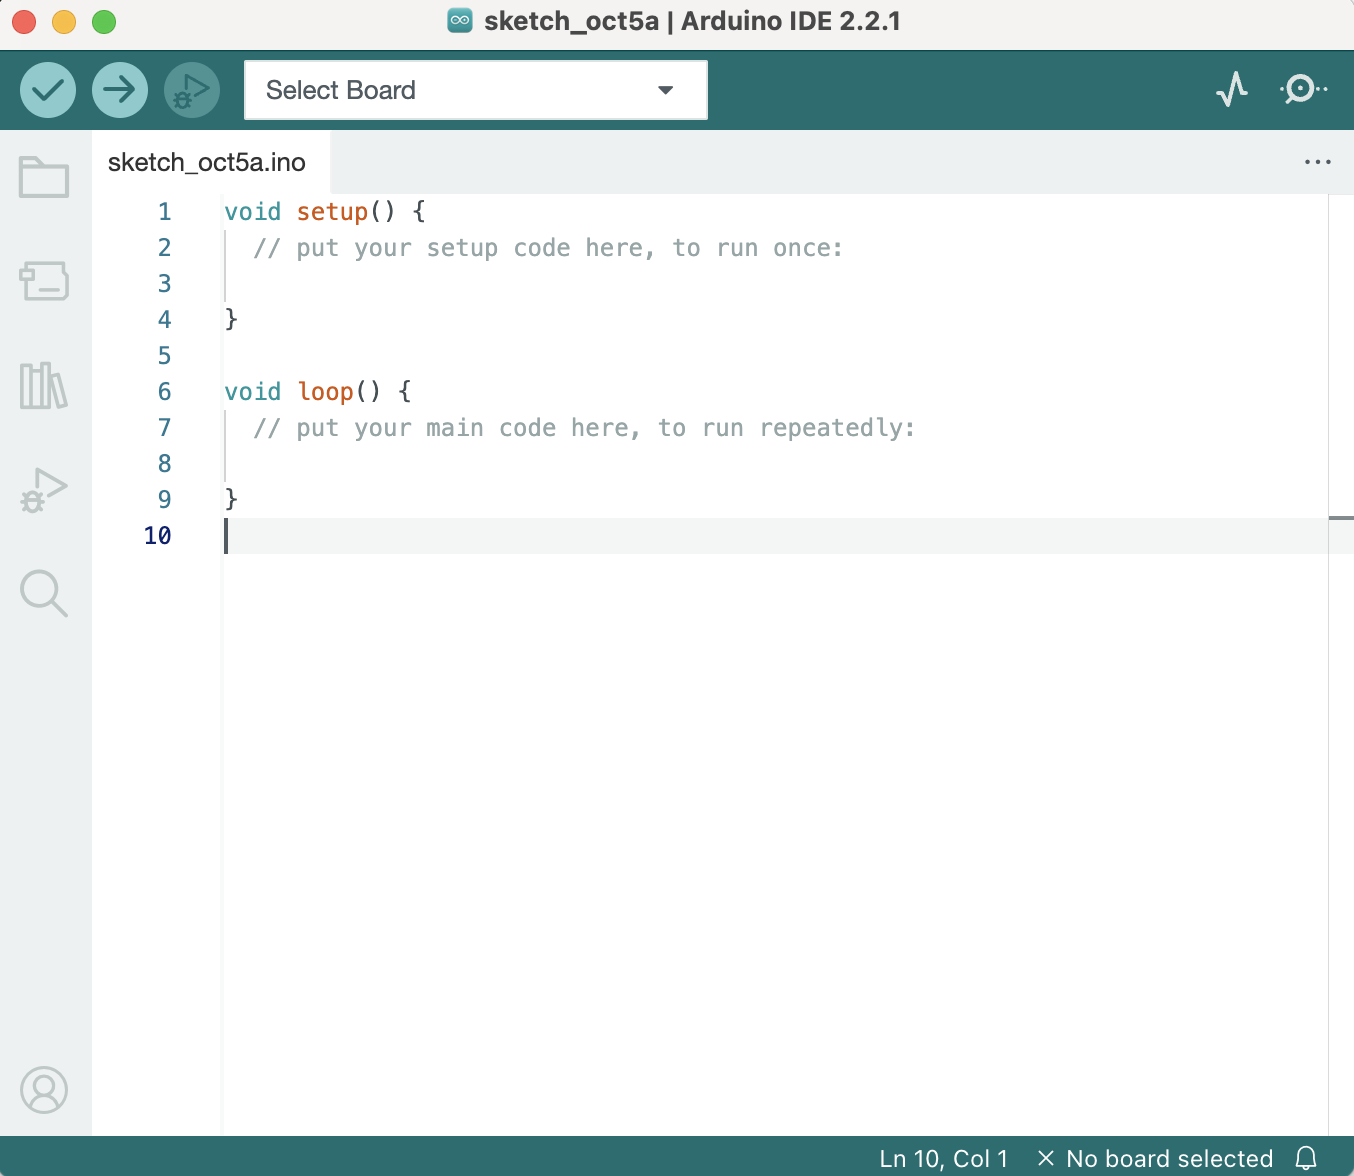Click the yellow minimize window button

64,21
